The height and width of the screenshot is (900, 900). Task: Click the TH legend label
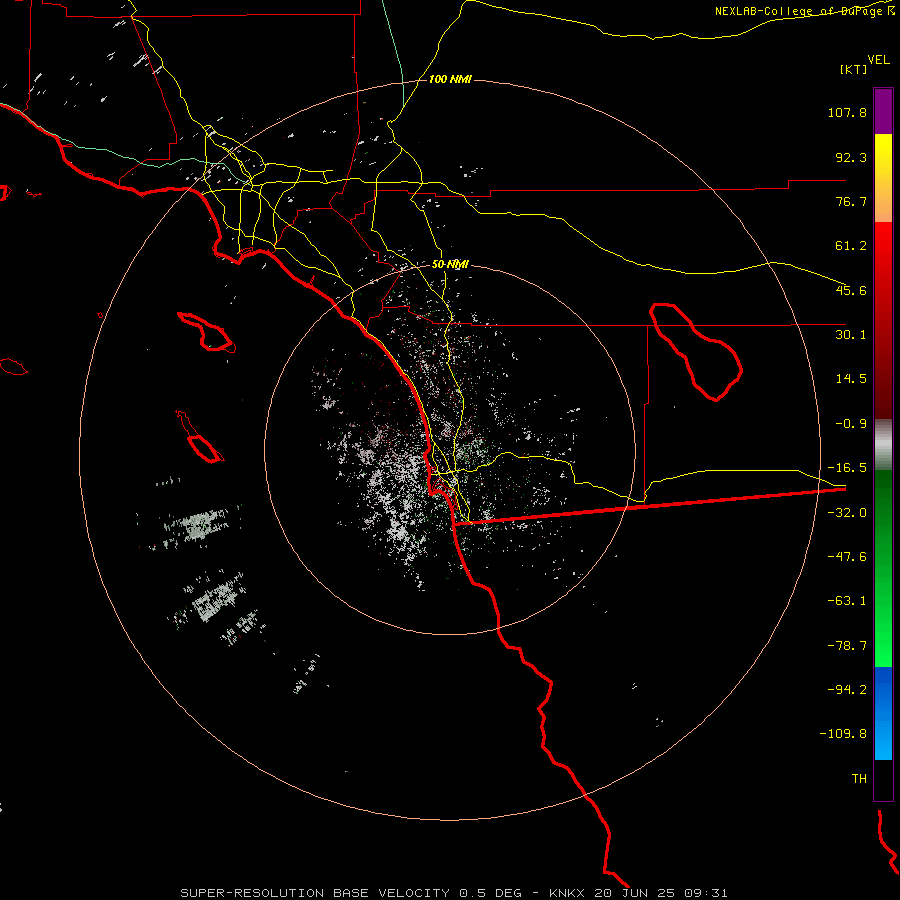tap(859, 779)
